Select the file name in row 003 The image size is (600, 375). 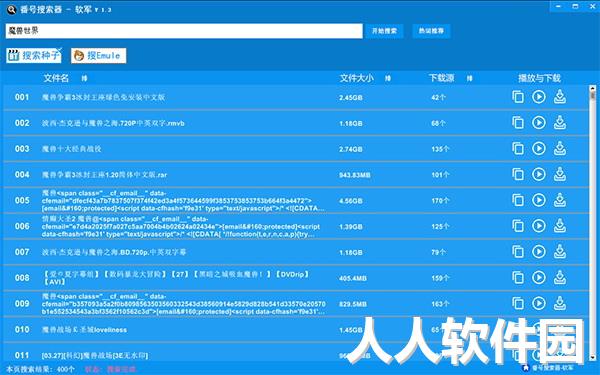coord(72,149)
